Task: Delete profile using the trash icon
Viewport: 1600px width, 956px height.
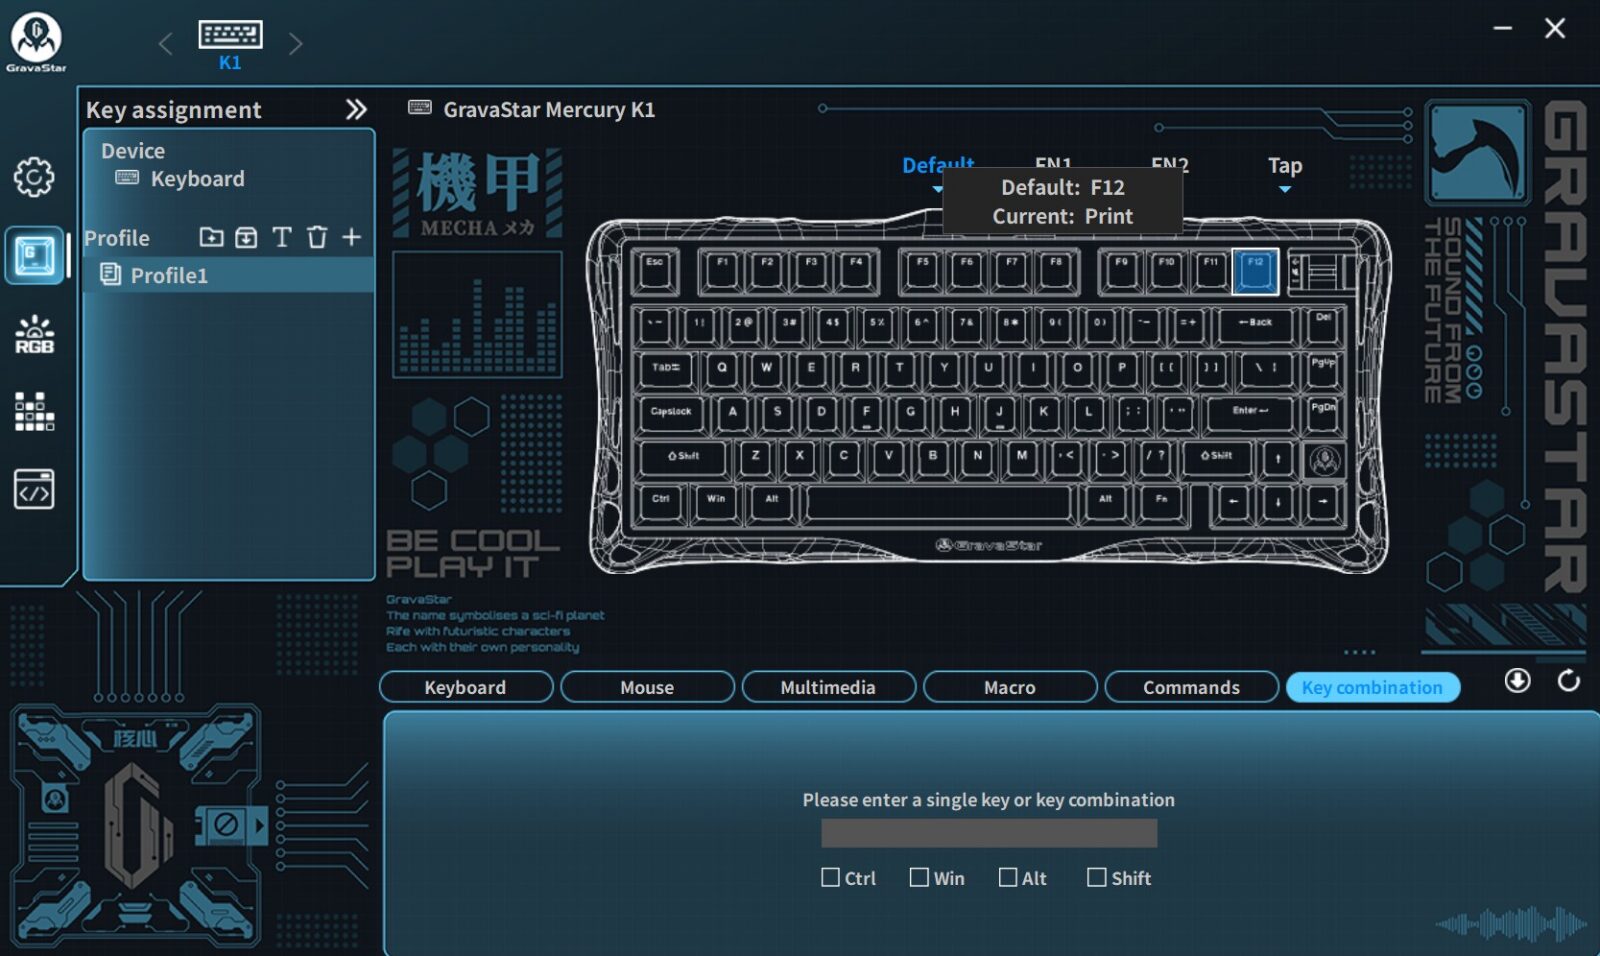Action: 317,237
